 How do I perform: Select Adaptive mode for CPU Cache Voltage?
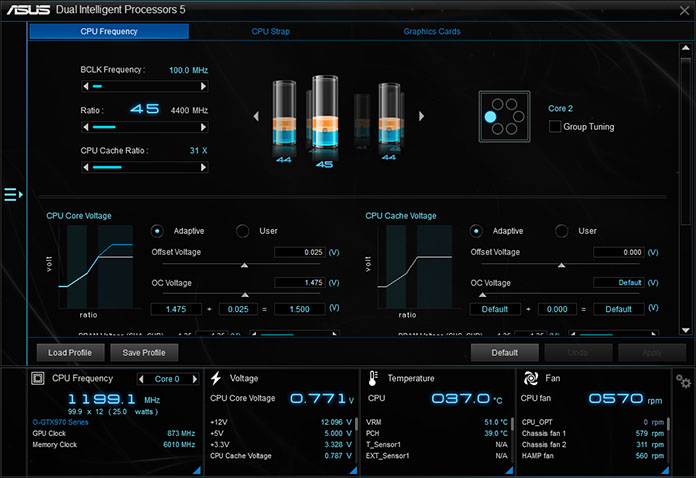coord(476,231)
